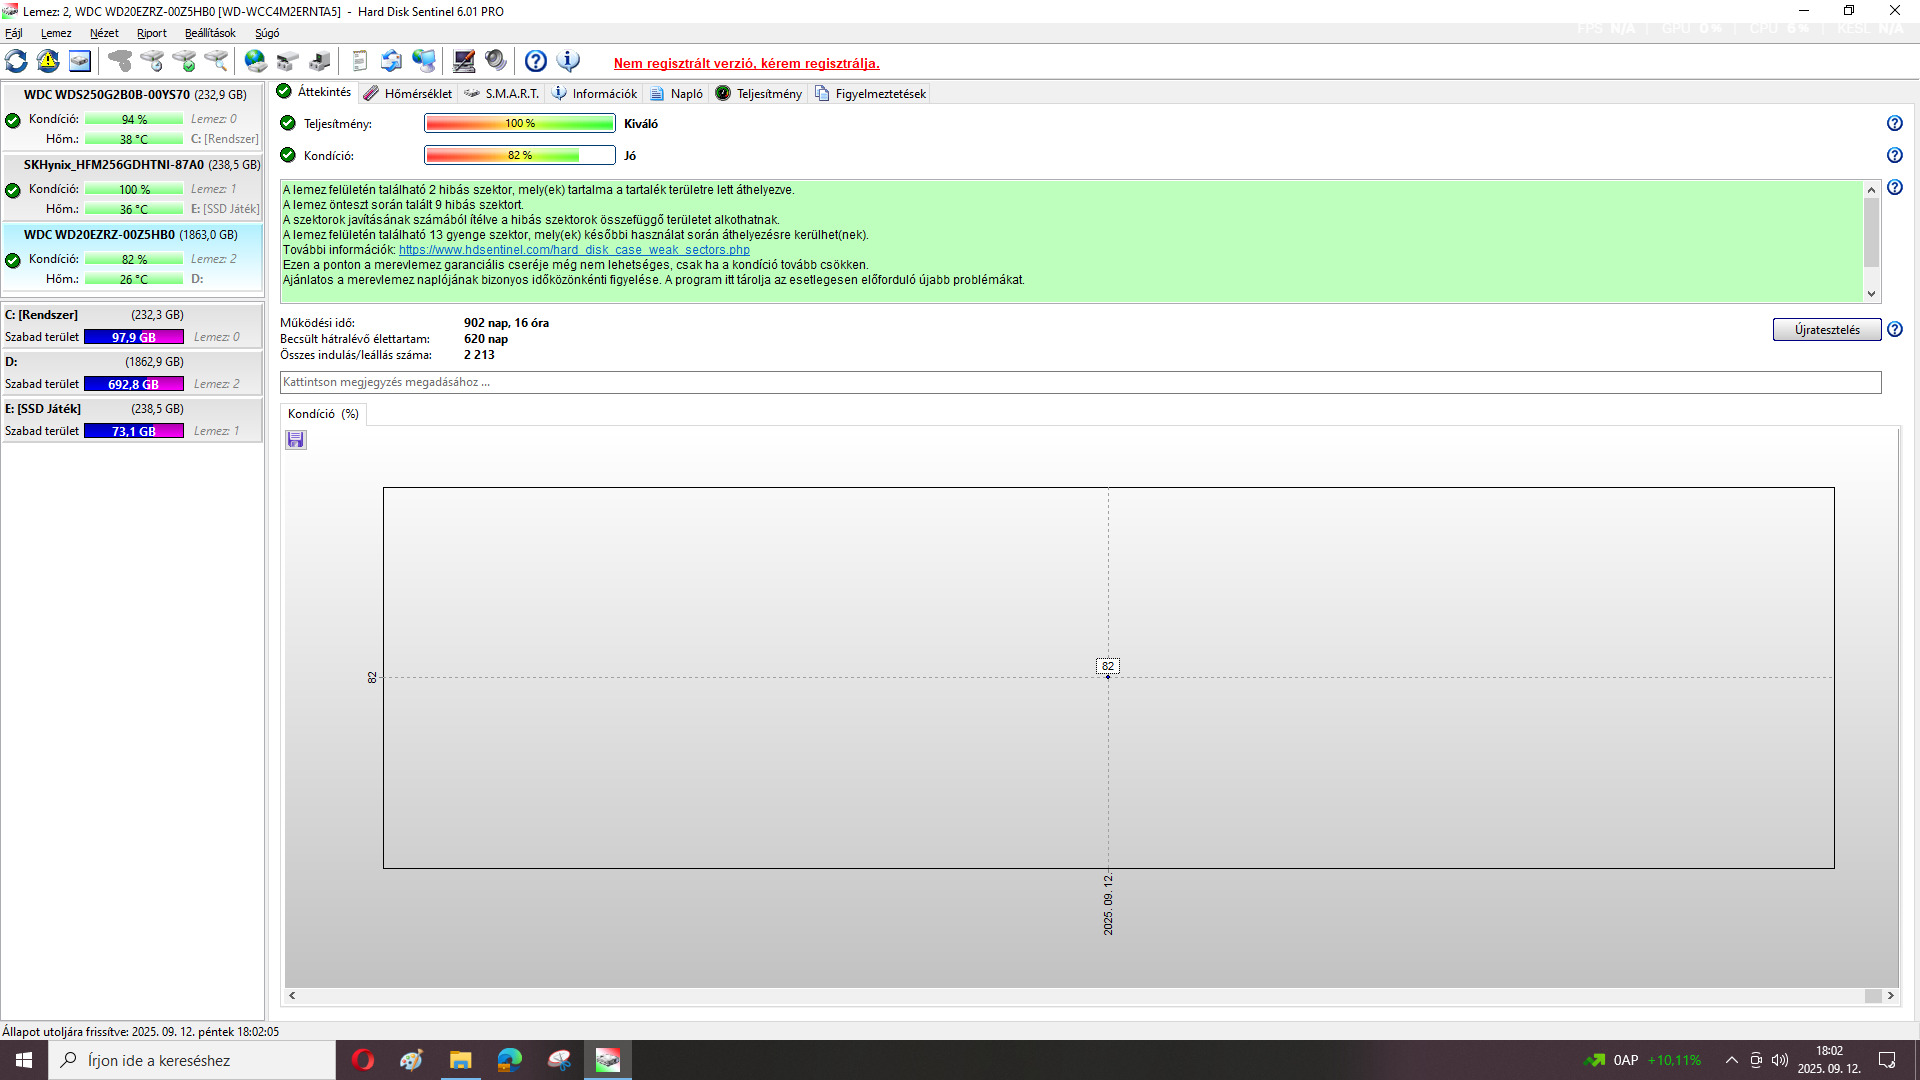Switch to the S.M.A.R.T. tab
Image resolution: width=1920 pixels, height=1080 pixels.
point(510,94)
